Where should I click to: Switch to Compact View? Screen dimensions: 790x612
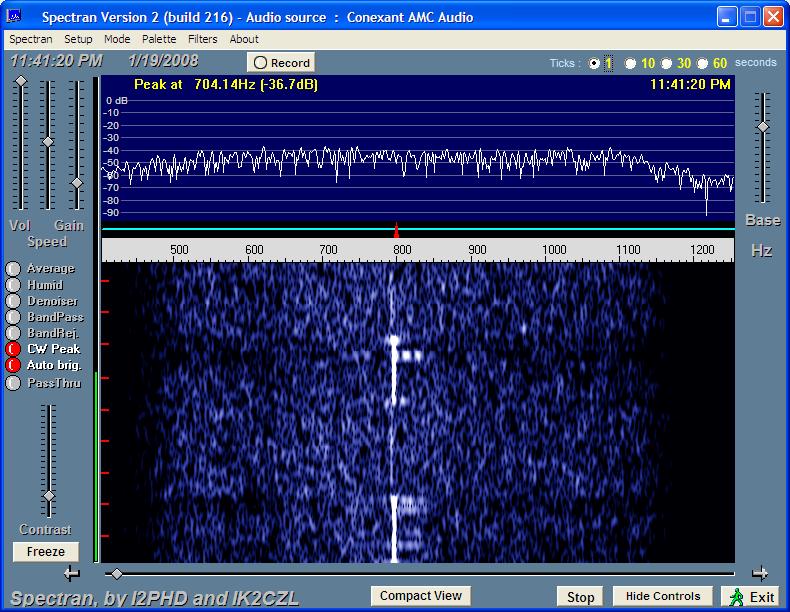tap(421, 596)
